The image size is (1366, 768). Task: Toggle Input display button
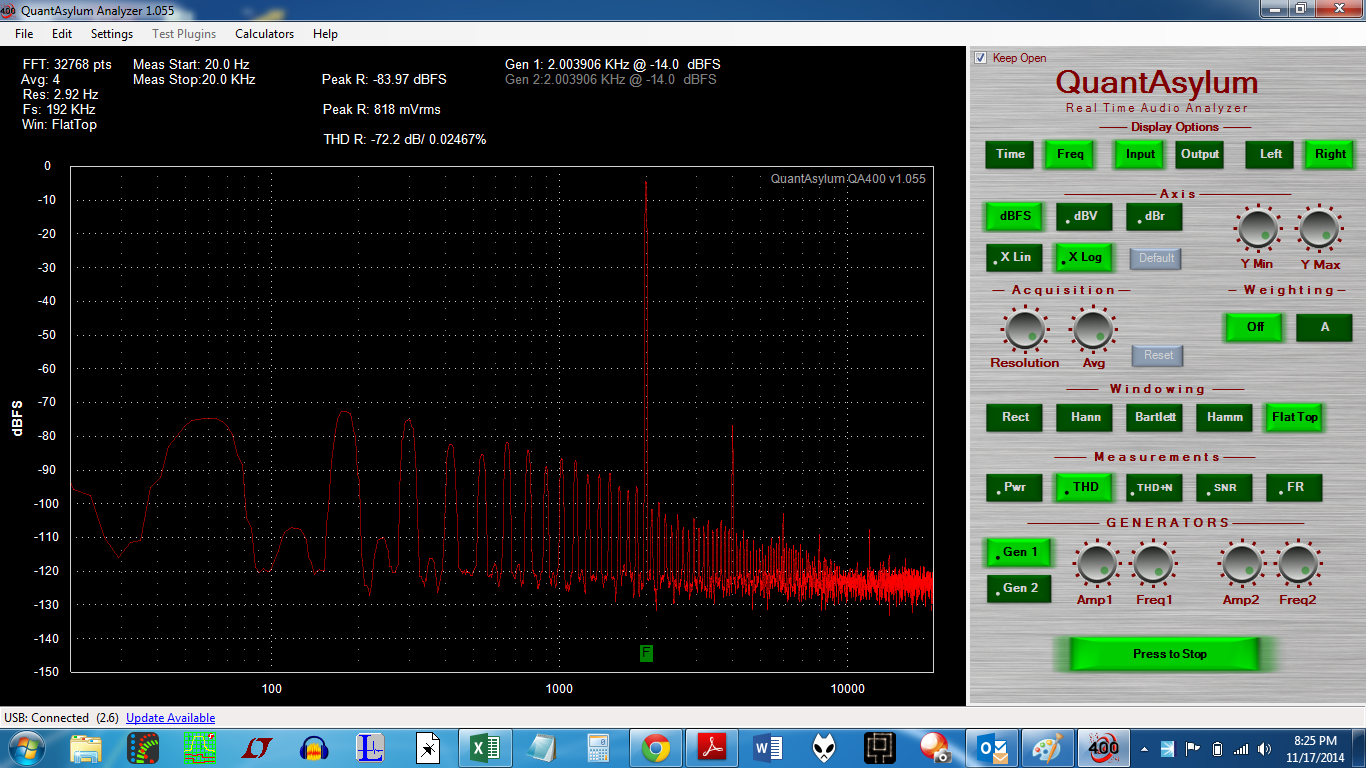tap(1140, 154)
